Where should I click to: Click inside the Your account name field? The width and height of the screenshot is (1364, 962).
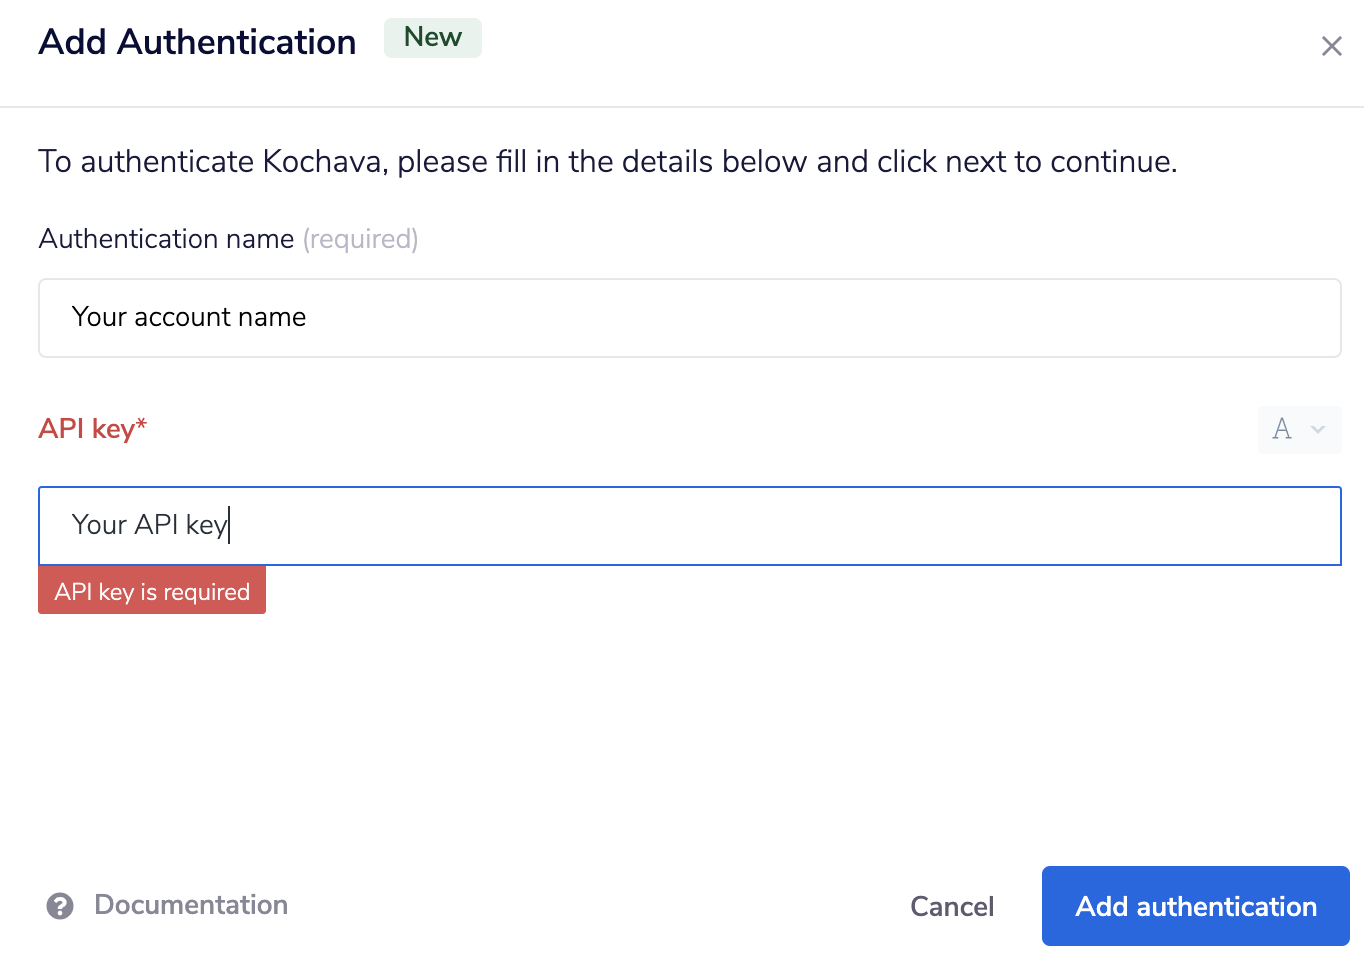click(689, 317)
